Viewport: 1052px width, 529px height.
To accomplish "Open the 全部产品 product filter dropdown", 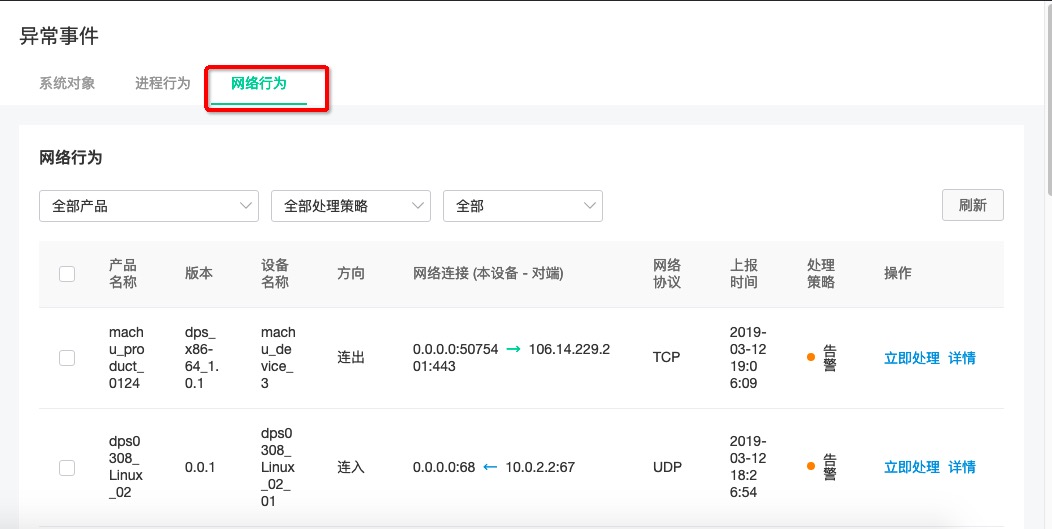I will pyautogui.click(x=149, y=206).
